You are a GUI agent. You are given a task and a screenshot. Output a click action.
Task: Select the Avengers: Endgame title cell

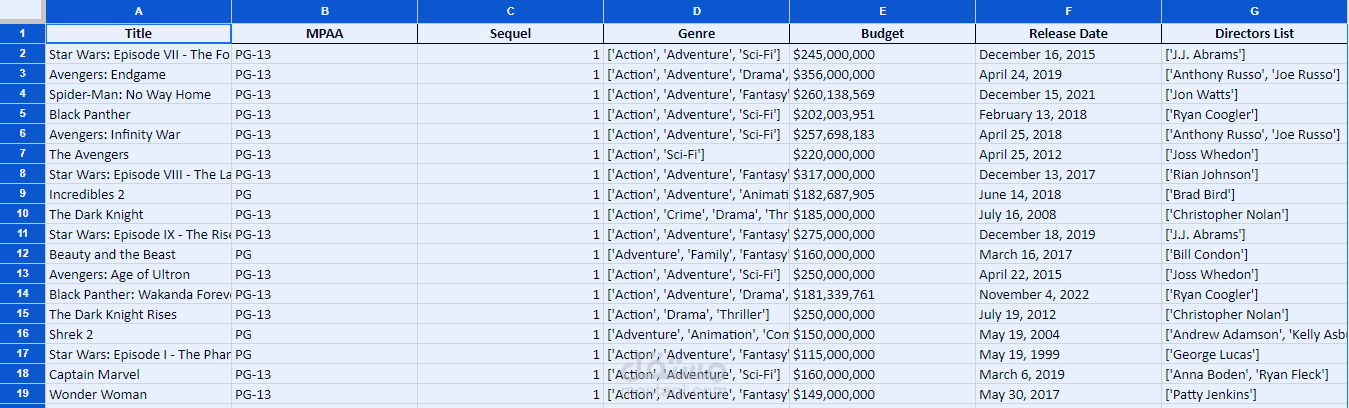click(x=138, y=74)
